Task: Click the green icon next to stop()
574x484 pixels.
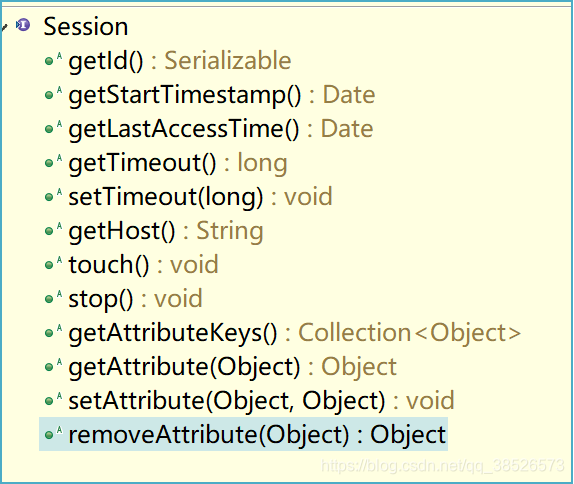Action: [53, 298]
